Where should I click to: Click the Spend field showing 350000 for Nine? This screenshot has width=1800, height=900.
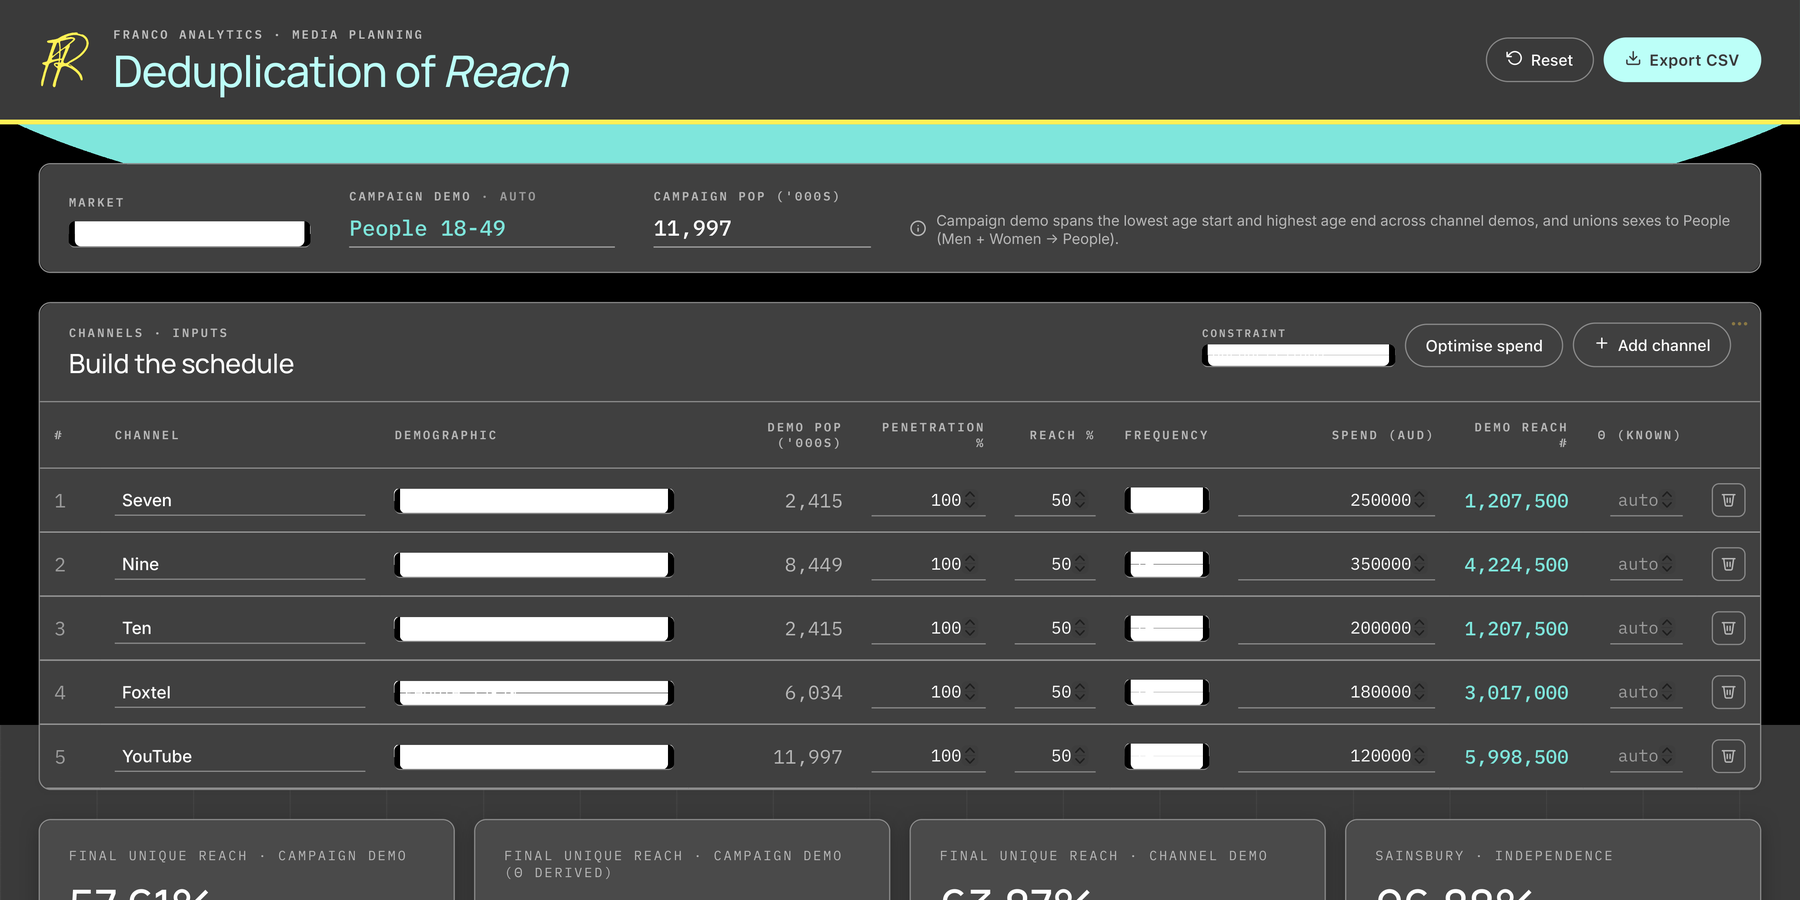(x=1336, y=564)
